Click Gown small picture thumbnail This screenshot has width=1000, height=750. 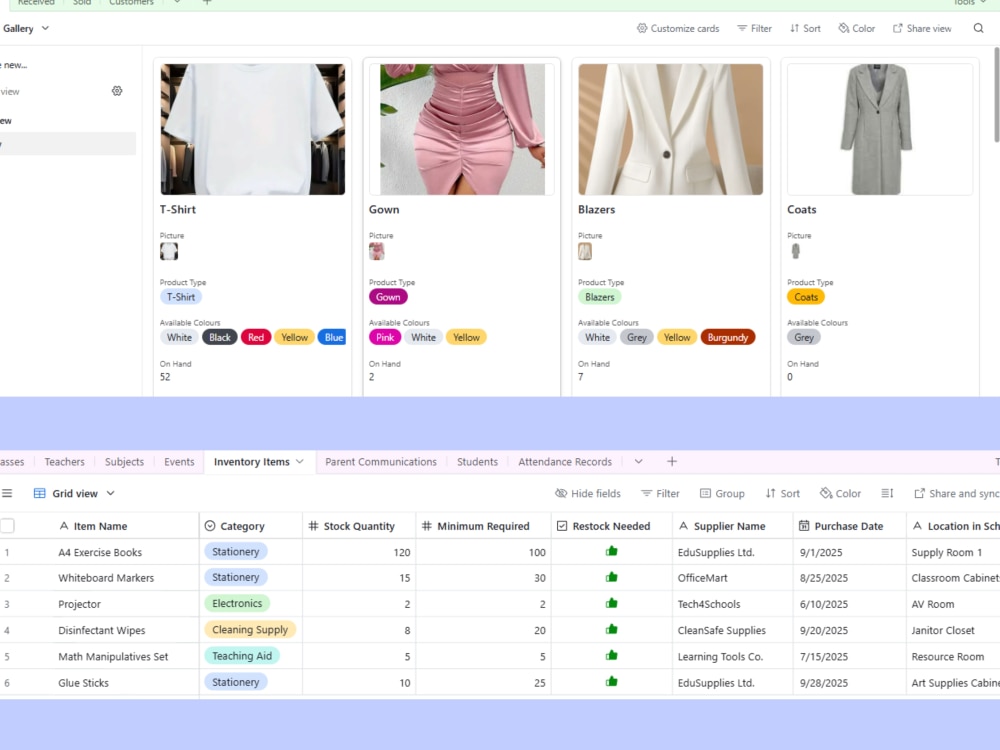pyautogui.click(x=377, y=251)
